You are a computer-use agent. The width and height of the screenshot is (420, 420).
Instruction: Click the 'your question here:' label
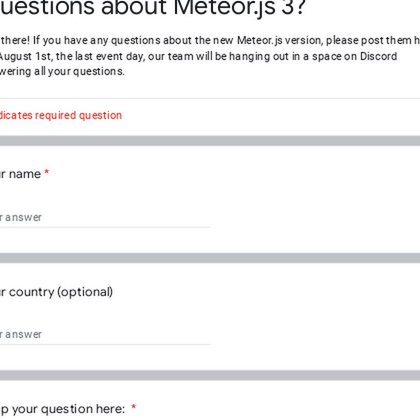pyautogui.click(x=63, y=409)
